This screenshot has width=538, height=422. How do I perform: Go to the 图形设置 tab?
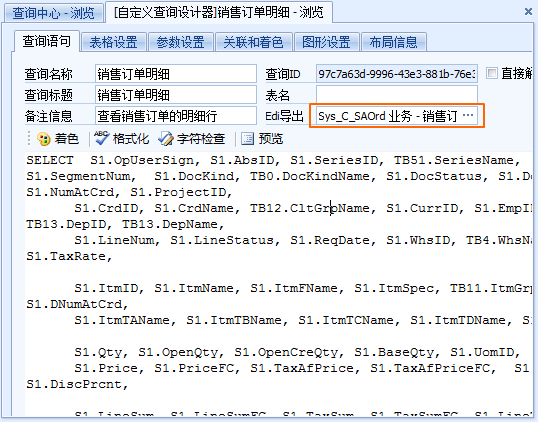(x=326, y=42)
